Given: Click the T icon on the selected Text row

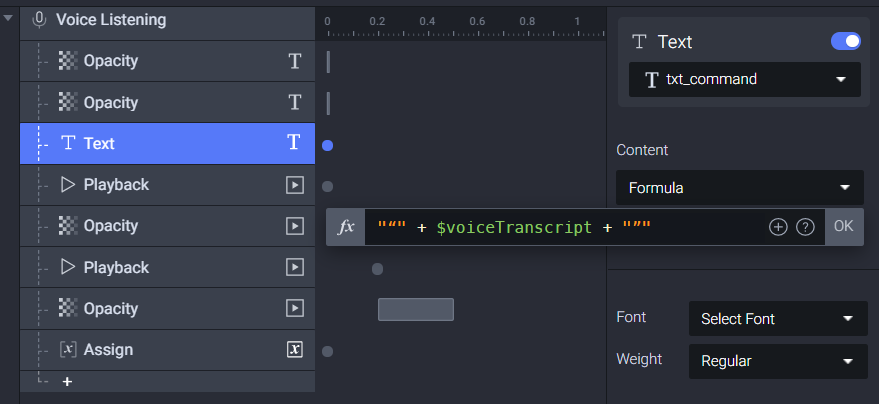Looking at the screenshot, I should click(295, 143).
